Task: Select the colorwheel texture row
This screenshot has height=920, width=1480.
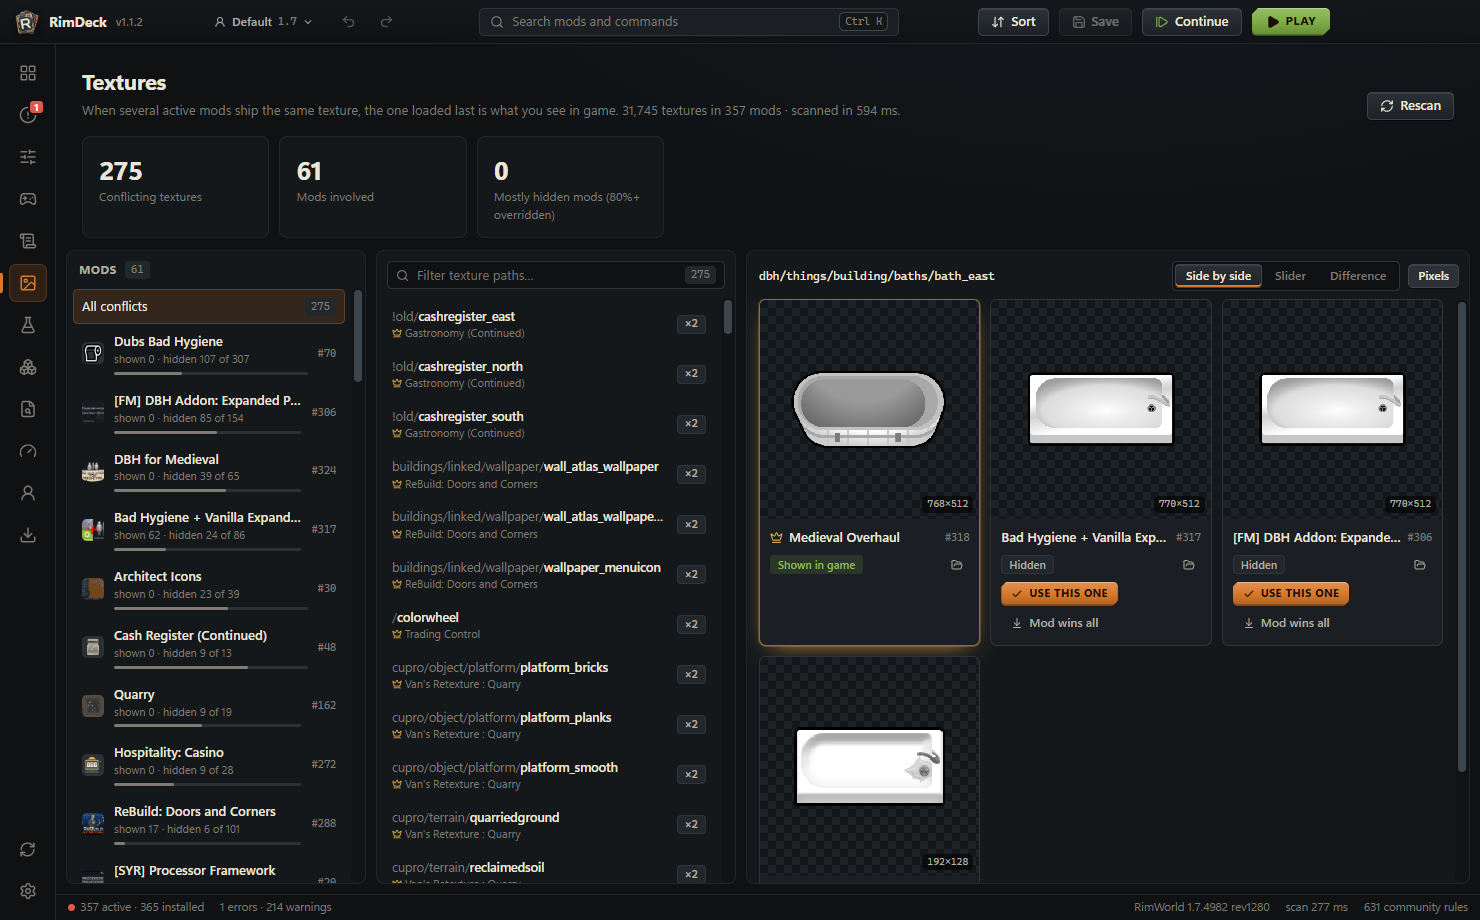Action: point(550,625)
